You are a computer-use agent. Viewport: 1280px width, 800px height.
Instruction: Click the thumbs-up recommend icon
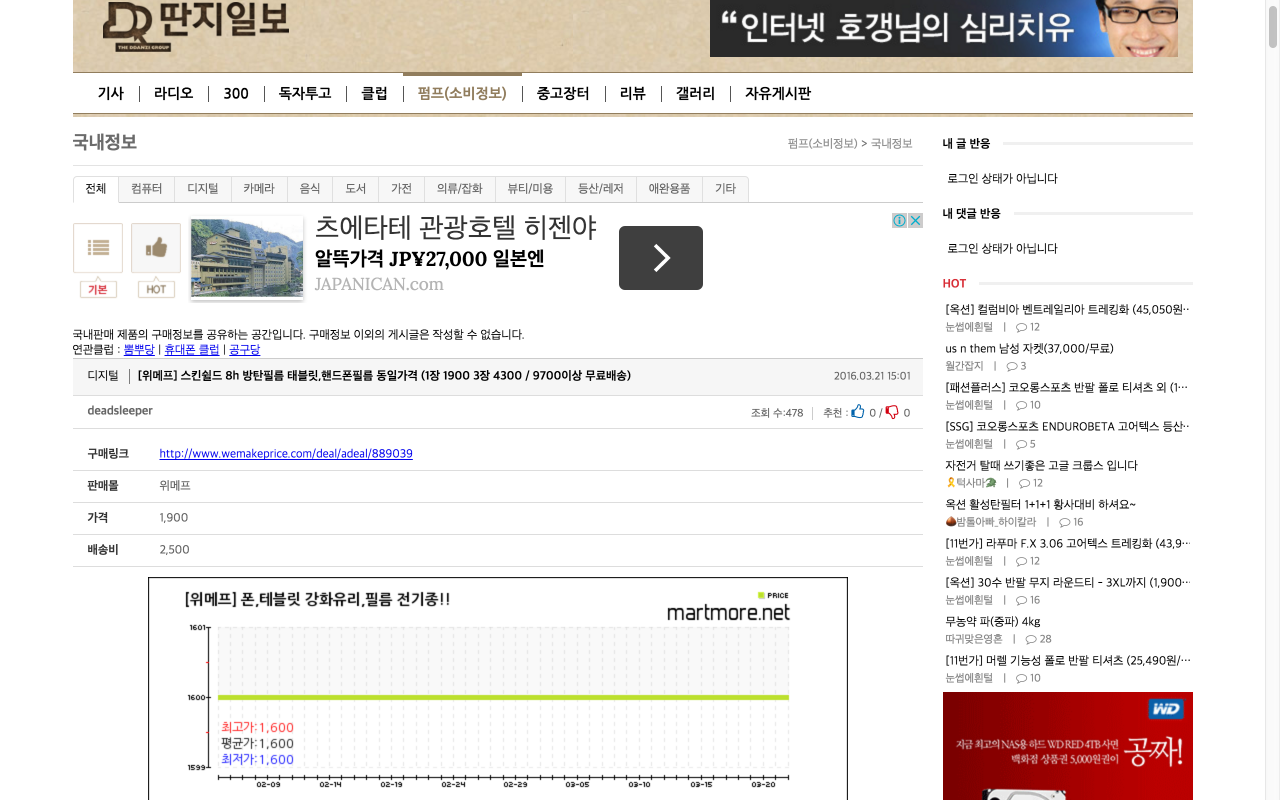point(858,412)
